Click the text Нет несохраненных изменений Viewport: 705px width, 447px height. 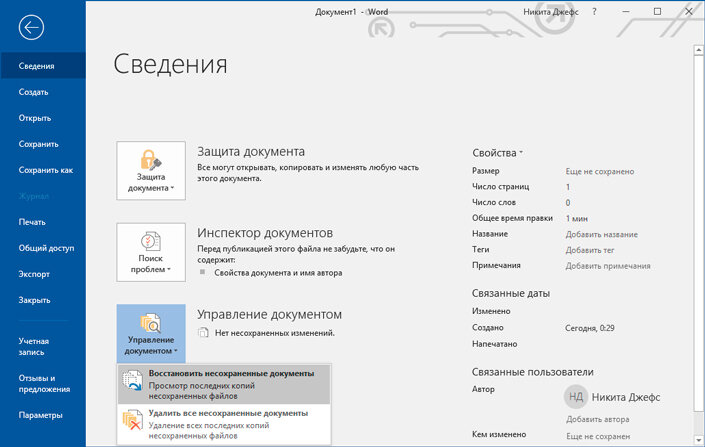pyautogui.click(x=275, y=333)
